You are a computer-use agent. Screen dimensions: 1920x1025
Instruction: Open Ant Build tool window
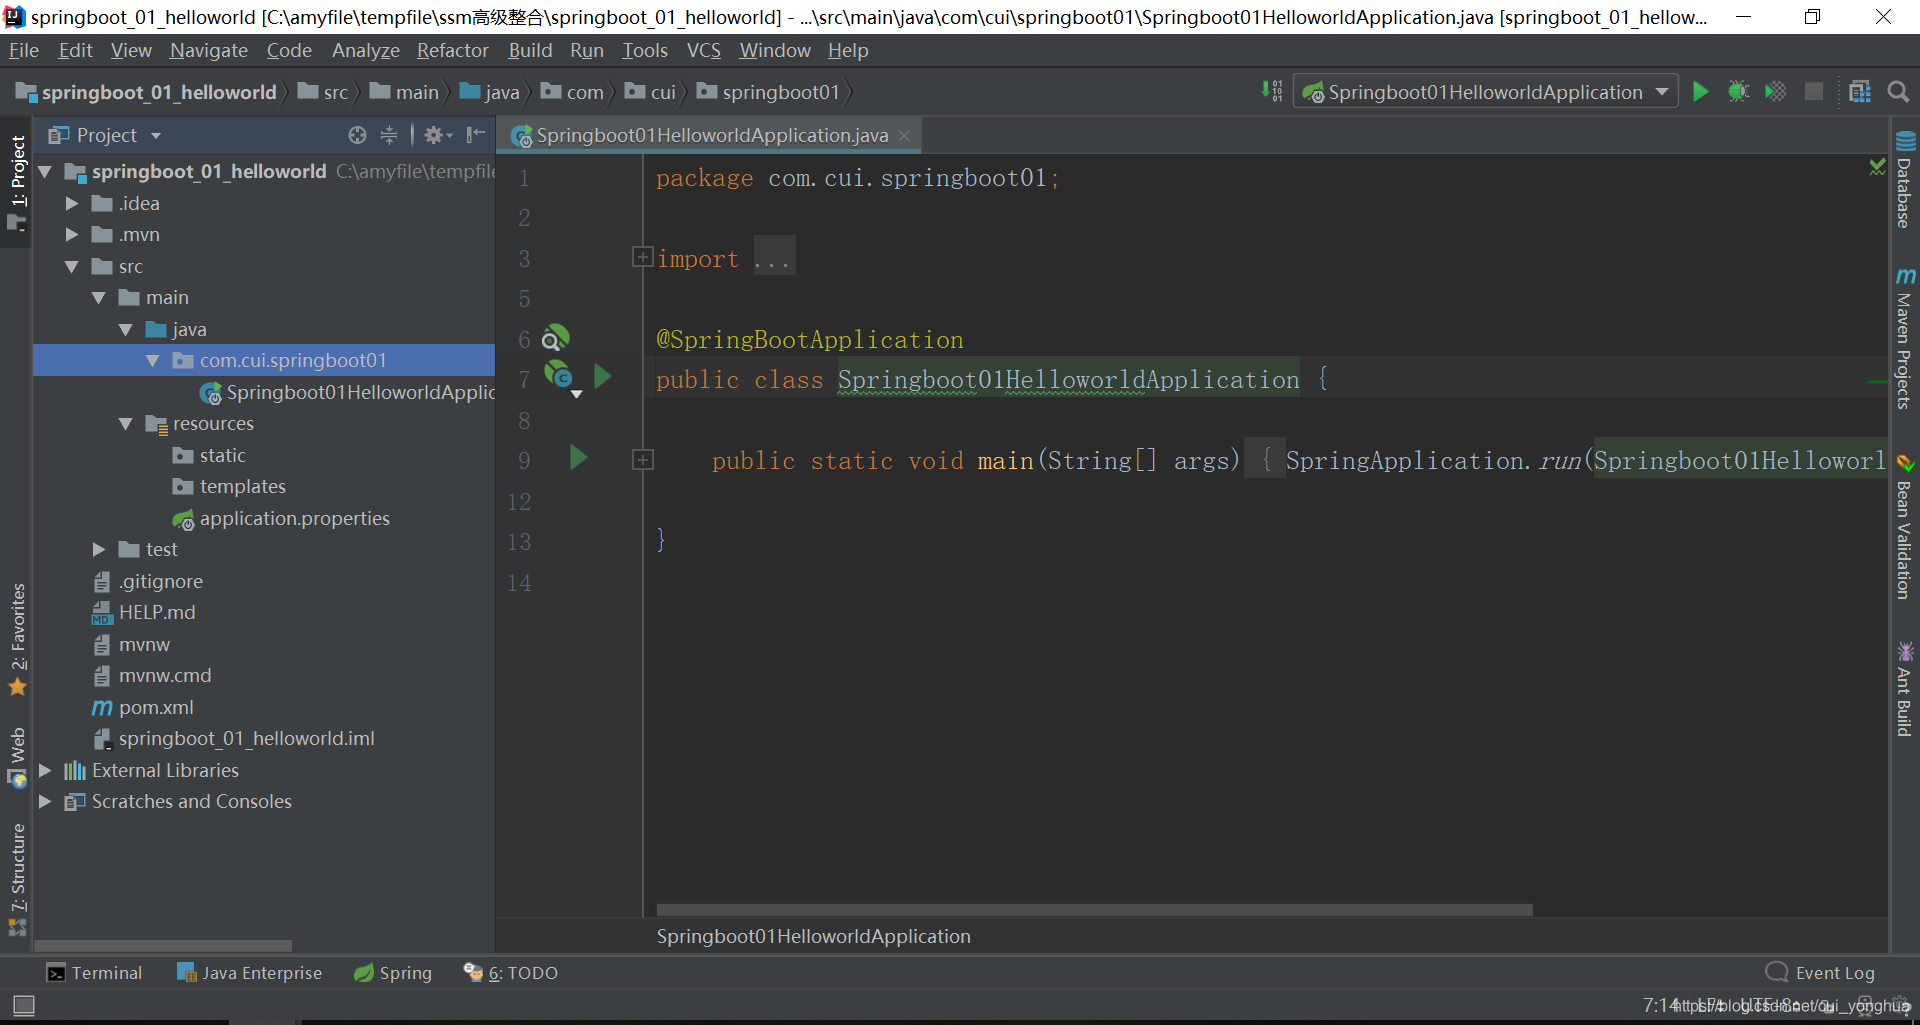click(x=1905, y=690)
